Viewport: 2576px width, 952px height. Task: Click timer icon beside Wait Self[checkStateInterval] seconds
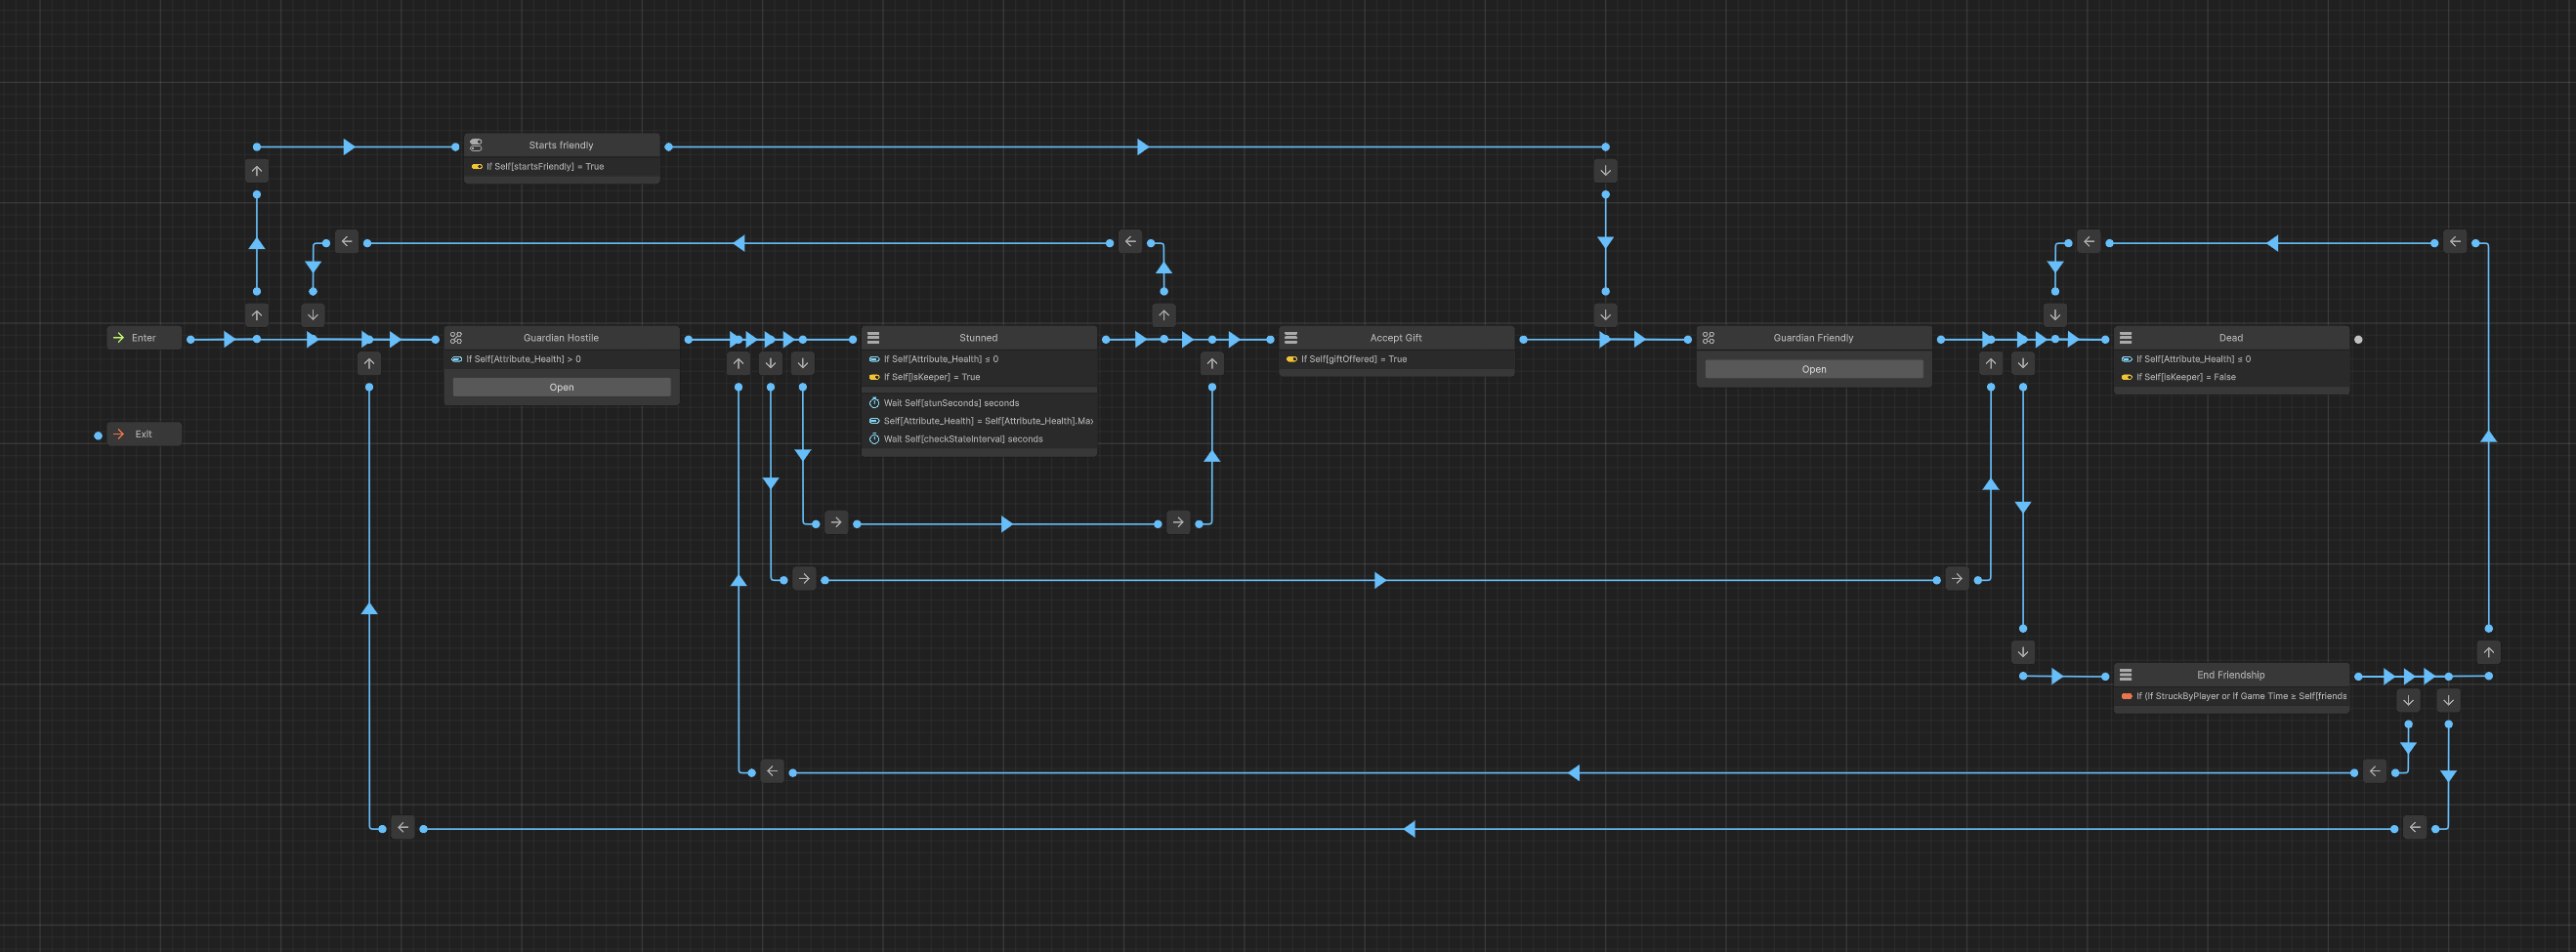pos(874,439)
